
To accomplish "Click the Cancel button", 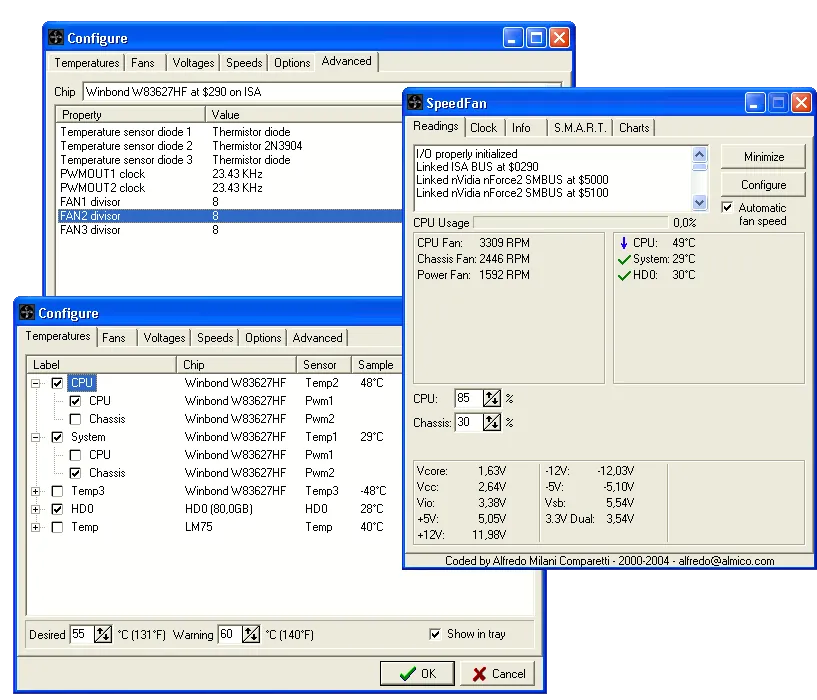I will [499, 673].
